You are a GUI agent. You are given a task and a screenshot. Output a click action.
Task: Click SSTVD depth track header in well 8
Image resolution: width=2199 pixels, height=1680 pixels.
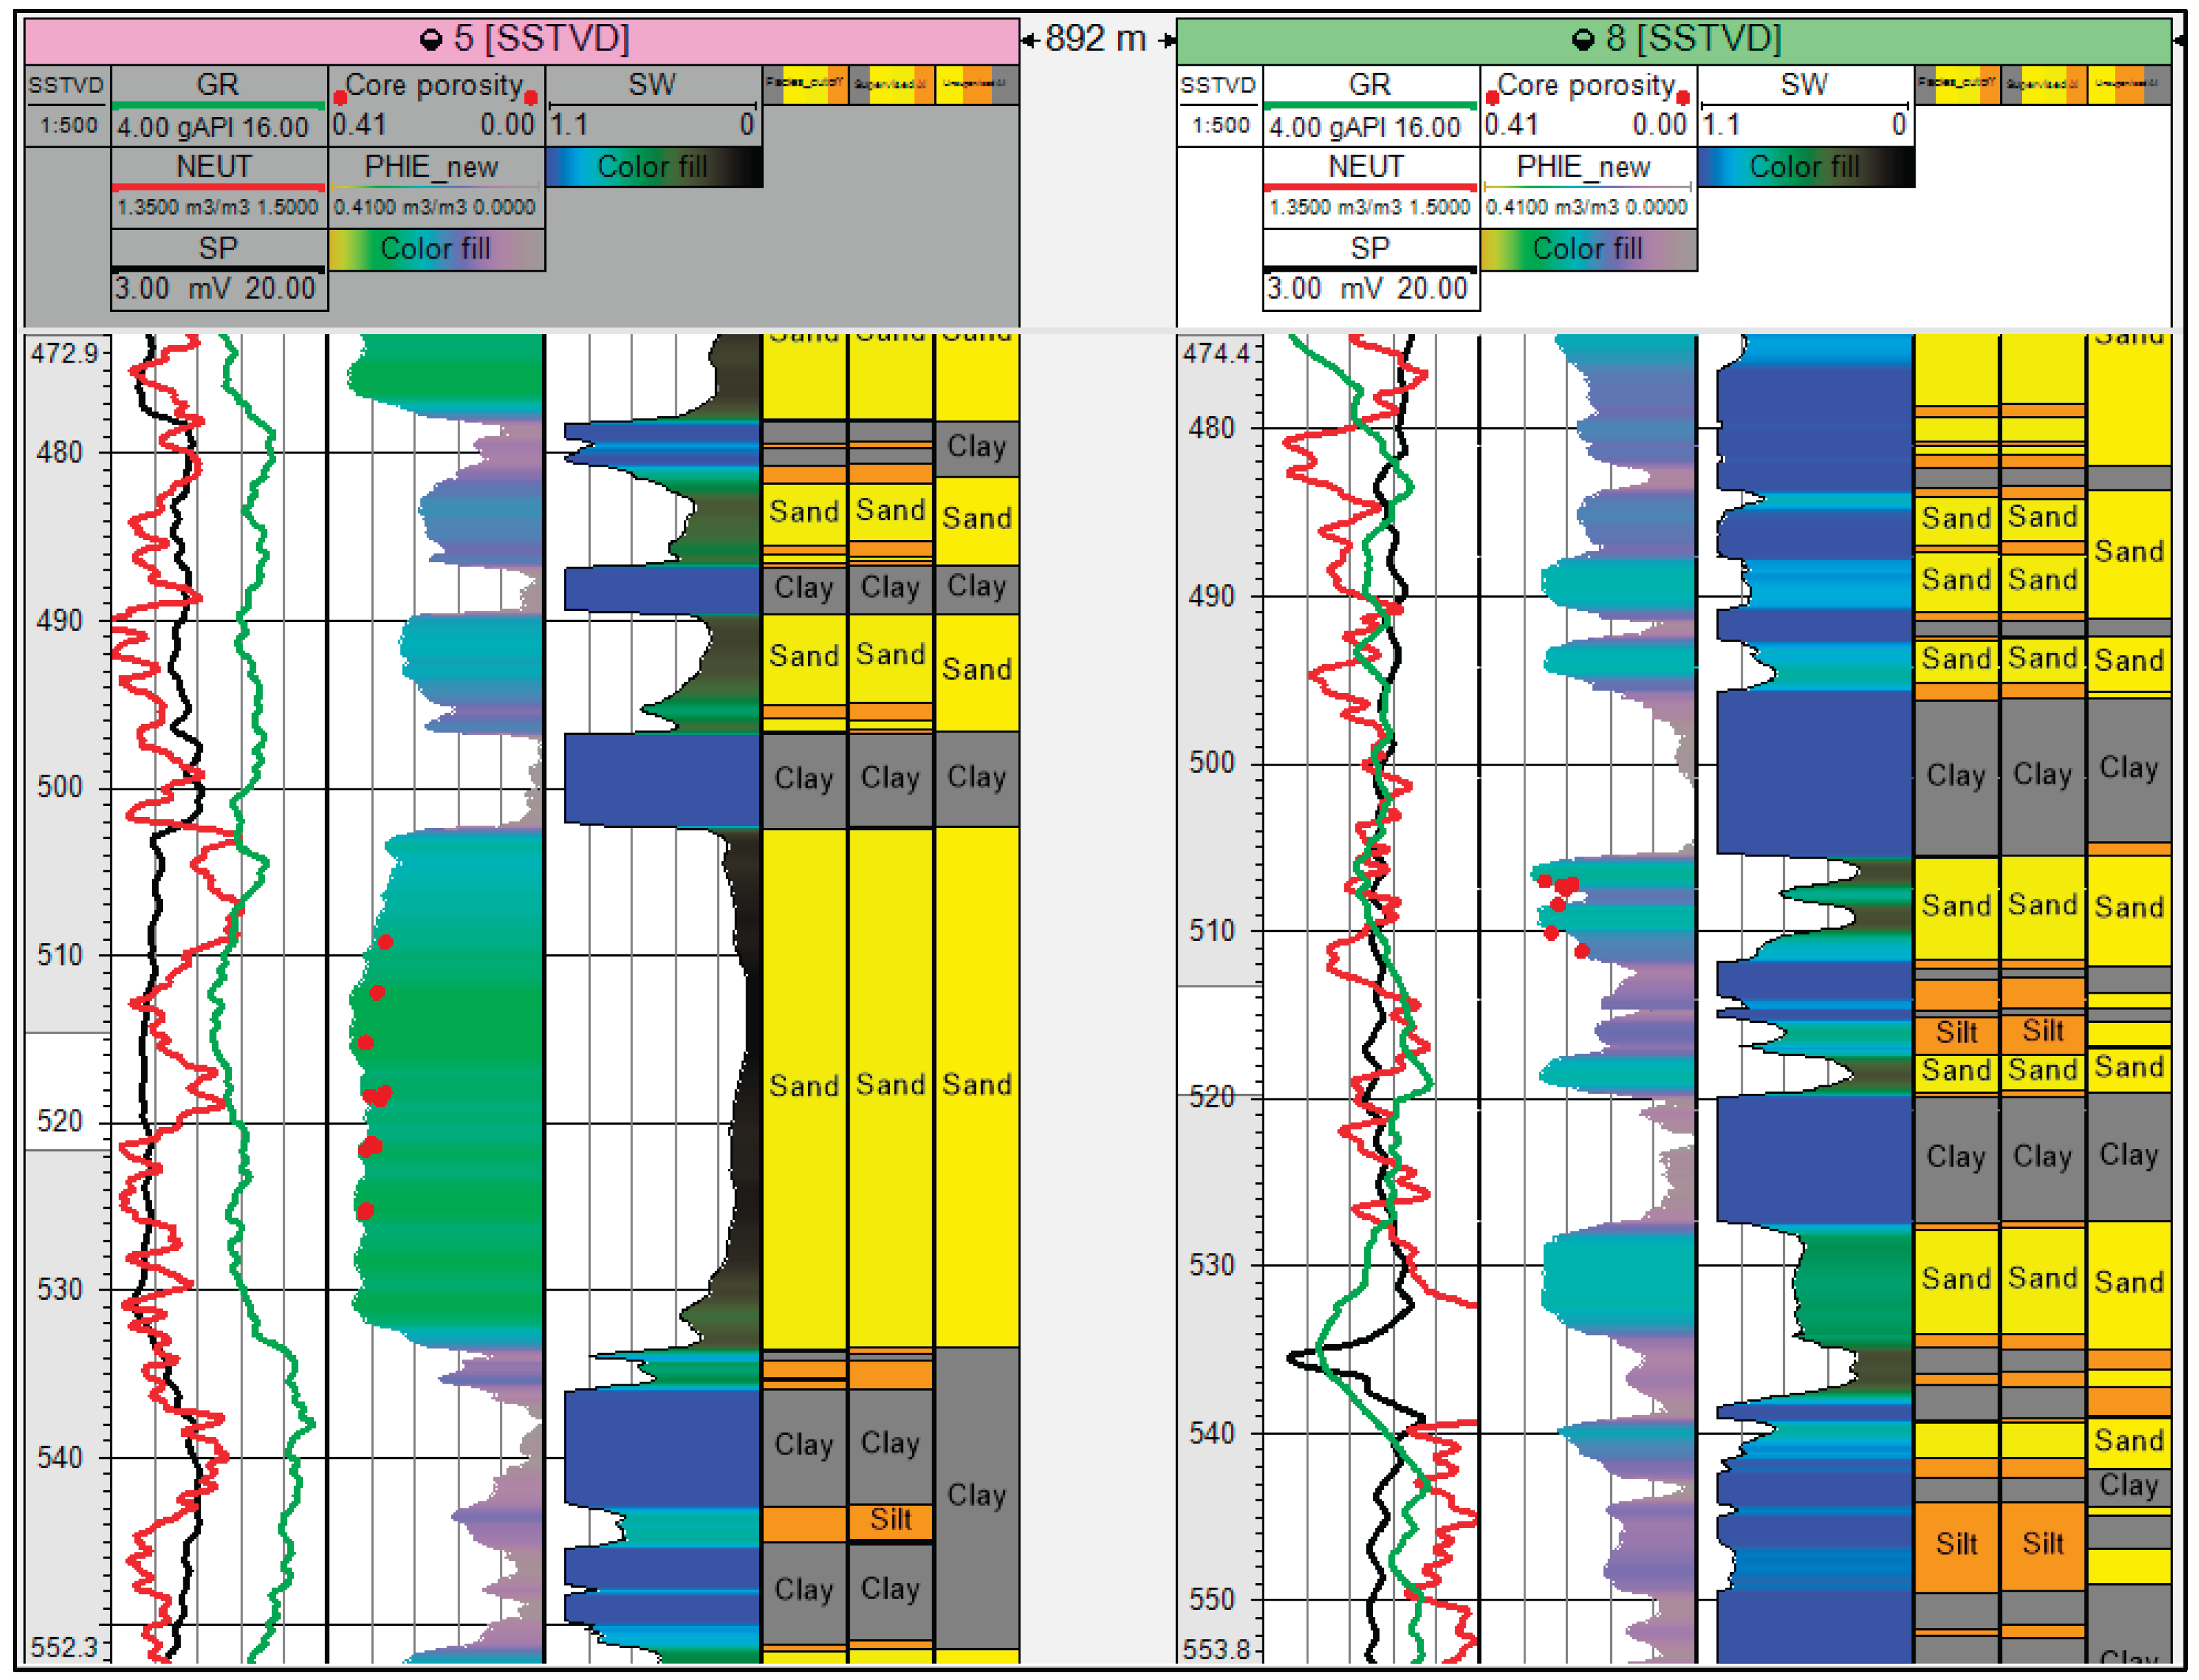coord(1219,86)
